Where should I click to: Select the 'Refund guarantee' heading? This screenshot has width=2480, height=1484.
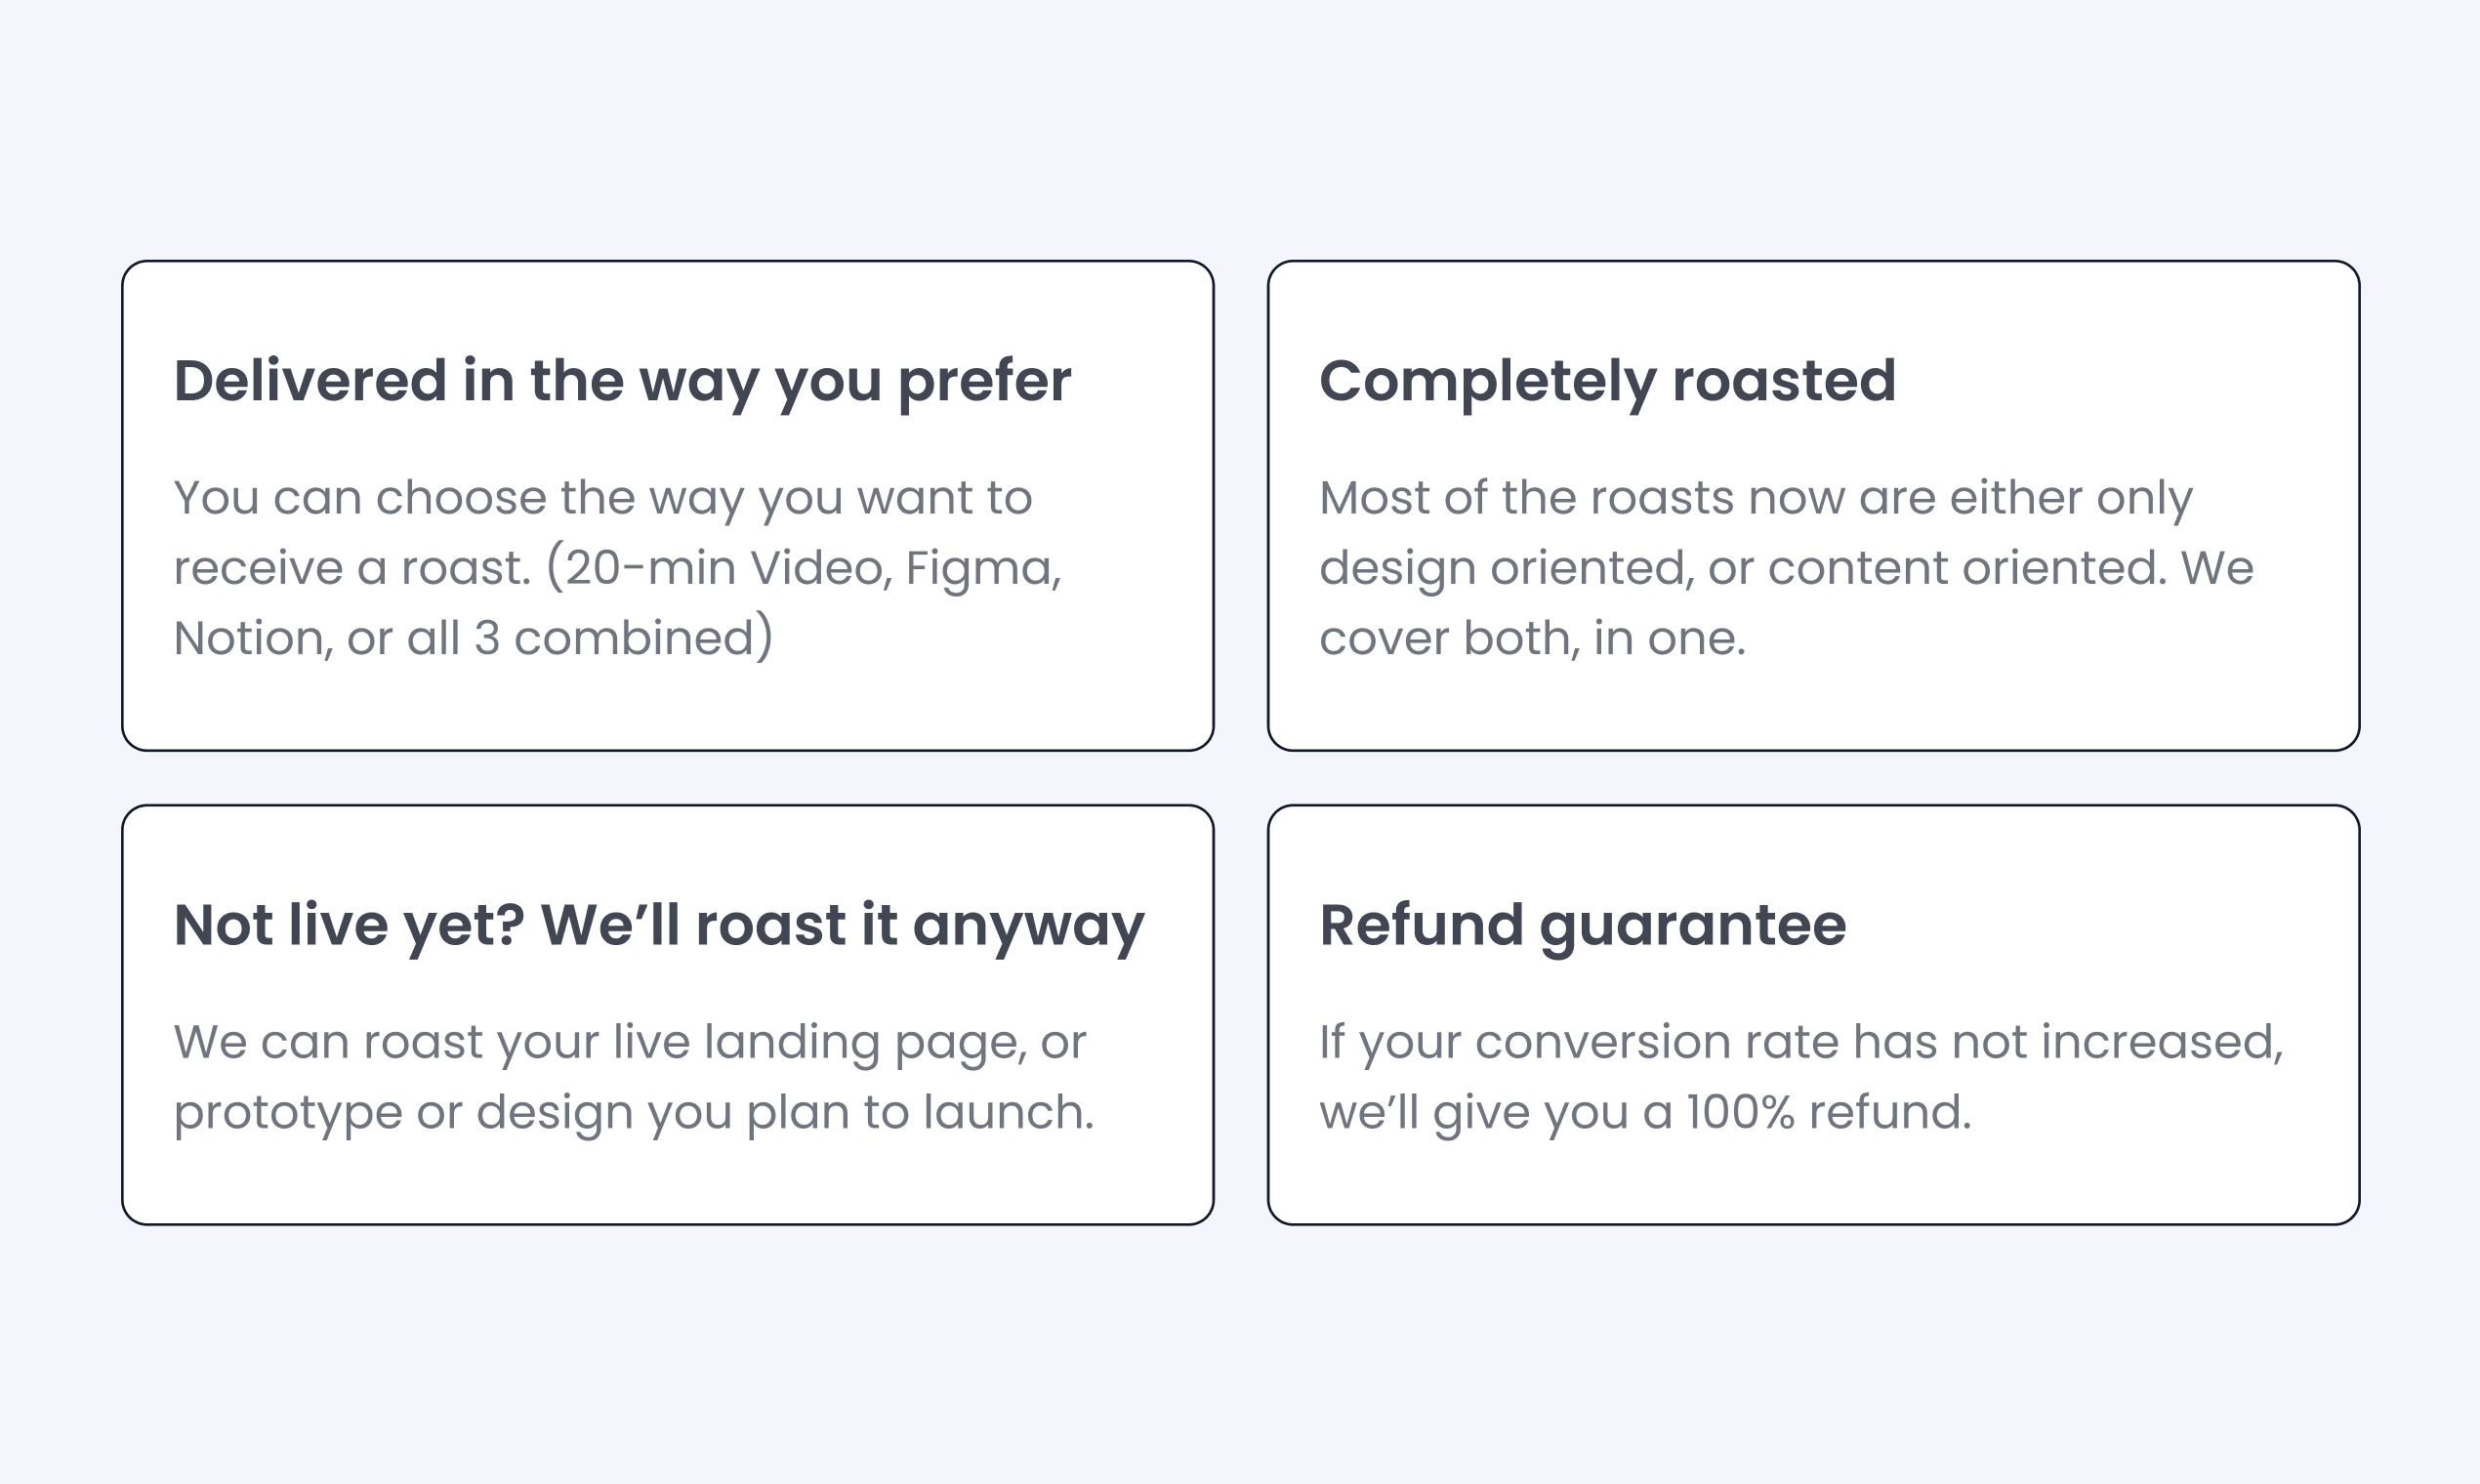pos(1582,925)
